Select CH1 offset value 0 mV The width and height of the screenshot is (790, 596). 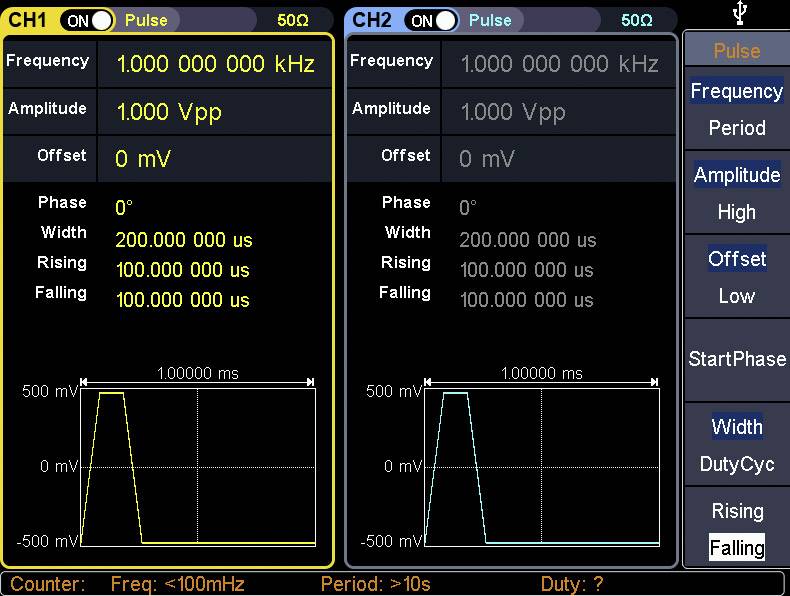136,159
